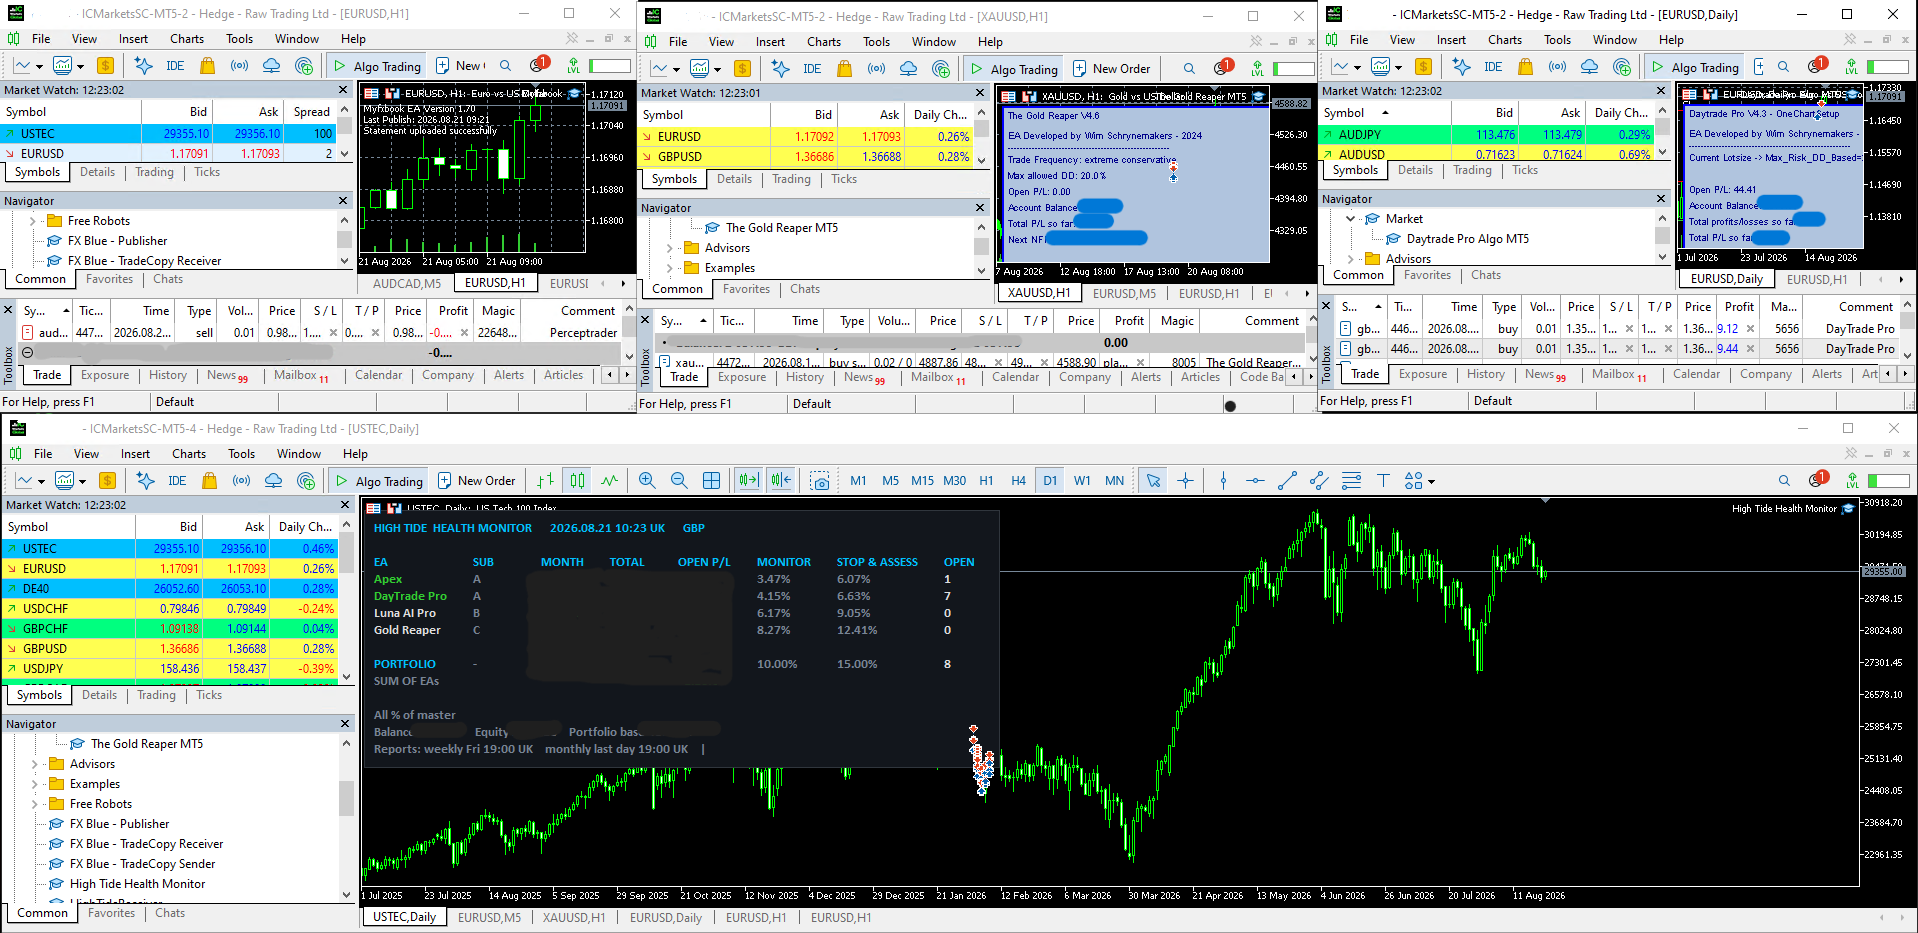The image size is (1918, 933).
Task: Select the Trendline drawing tool
Action: (x=1287, y=481)
